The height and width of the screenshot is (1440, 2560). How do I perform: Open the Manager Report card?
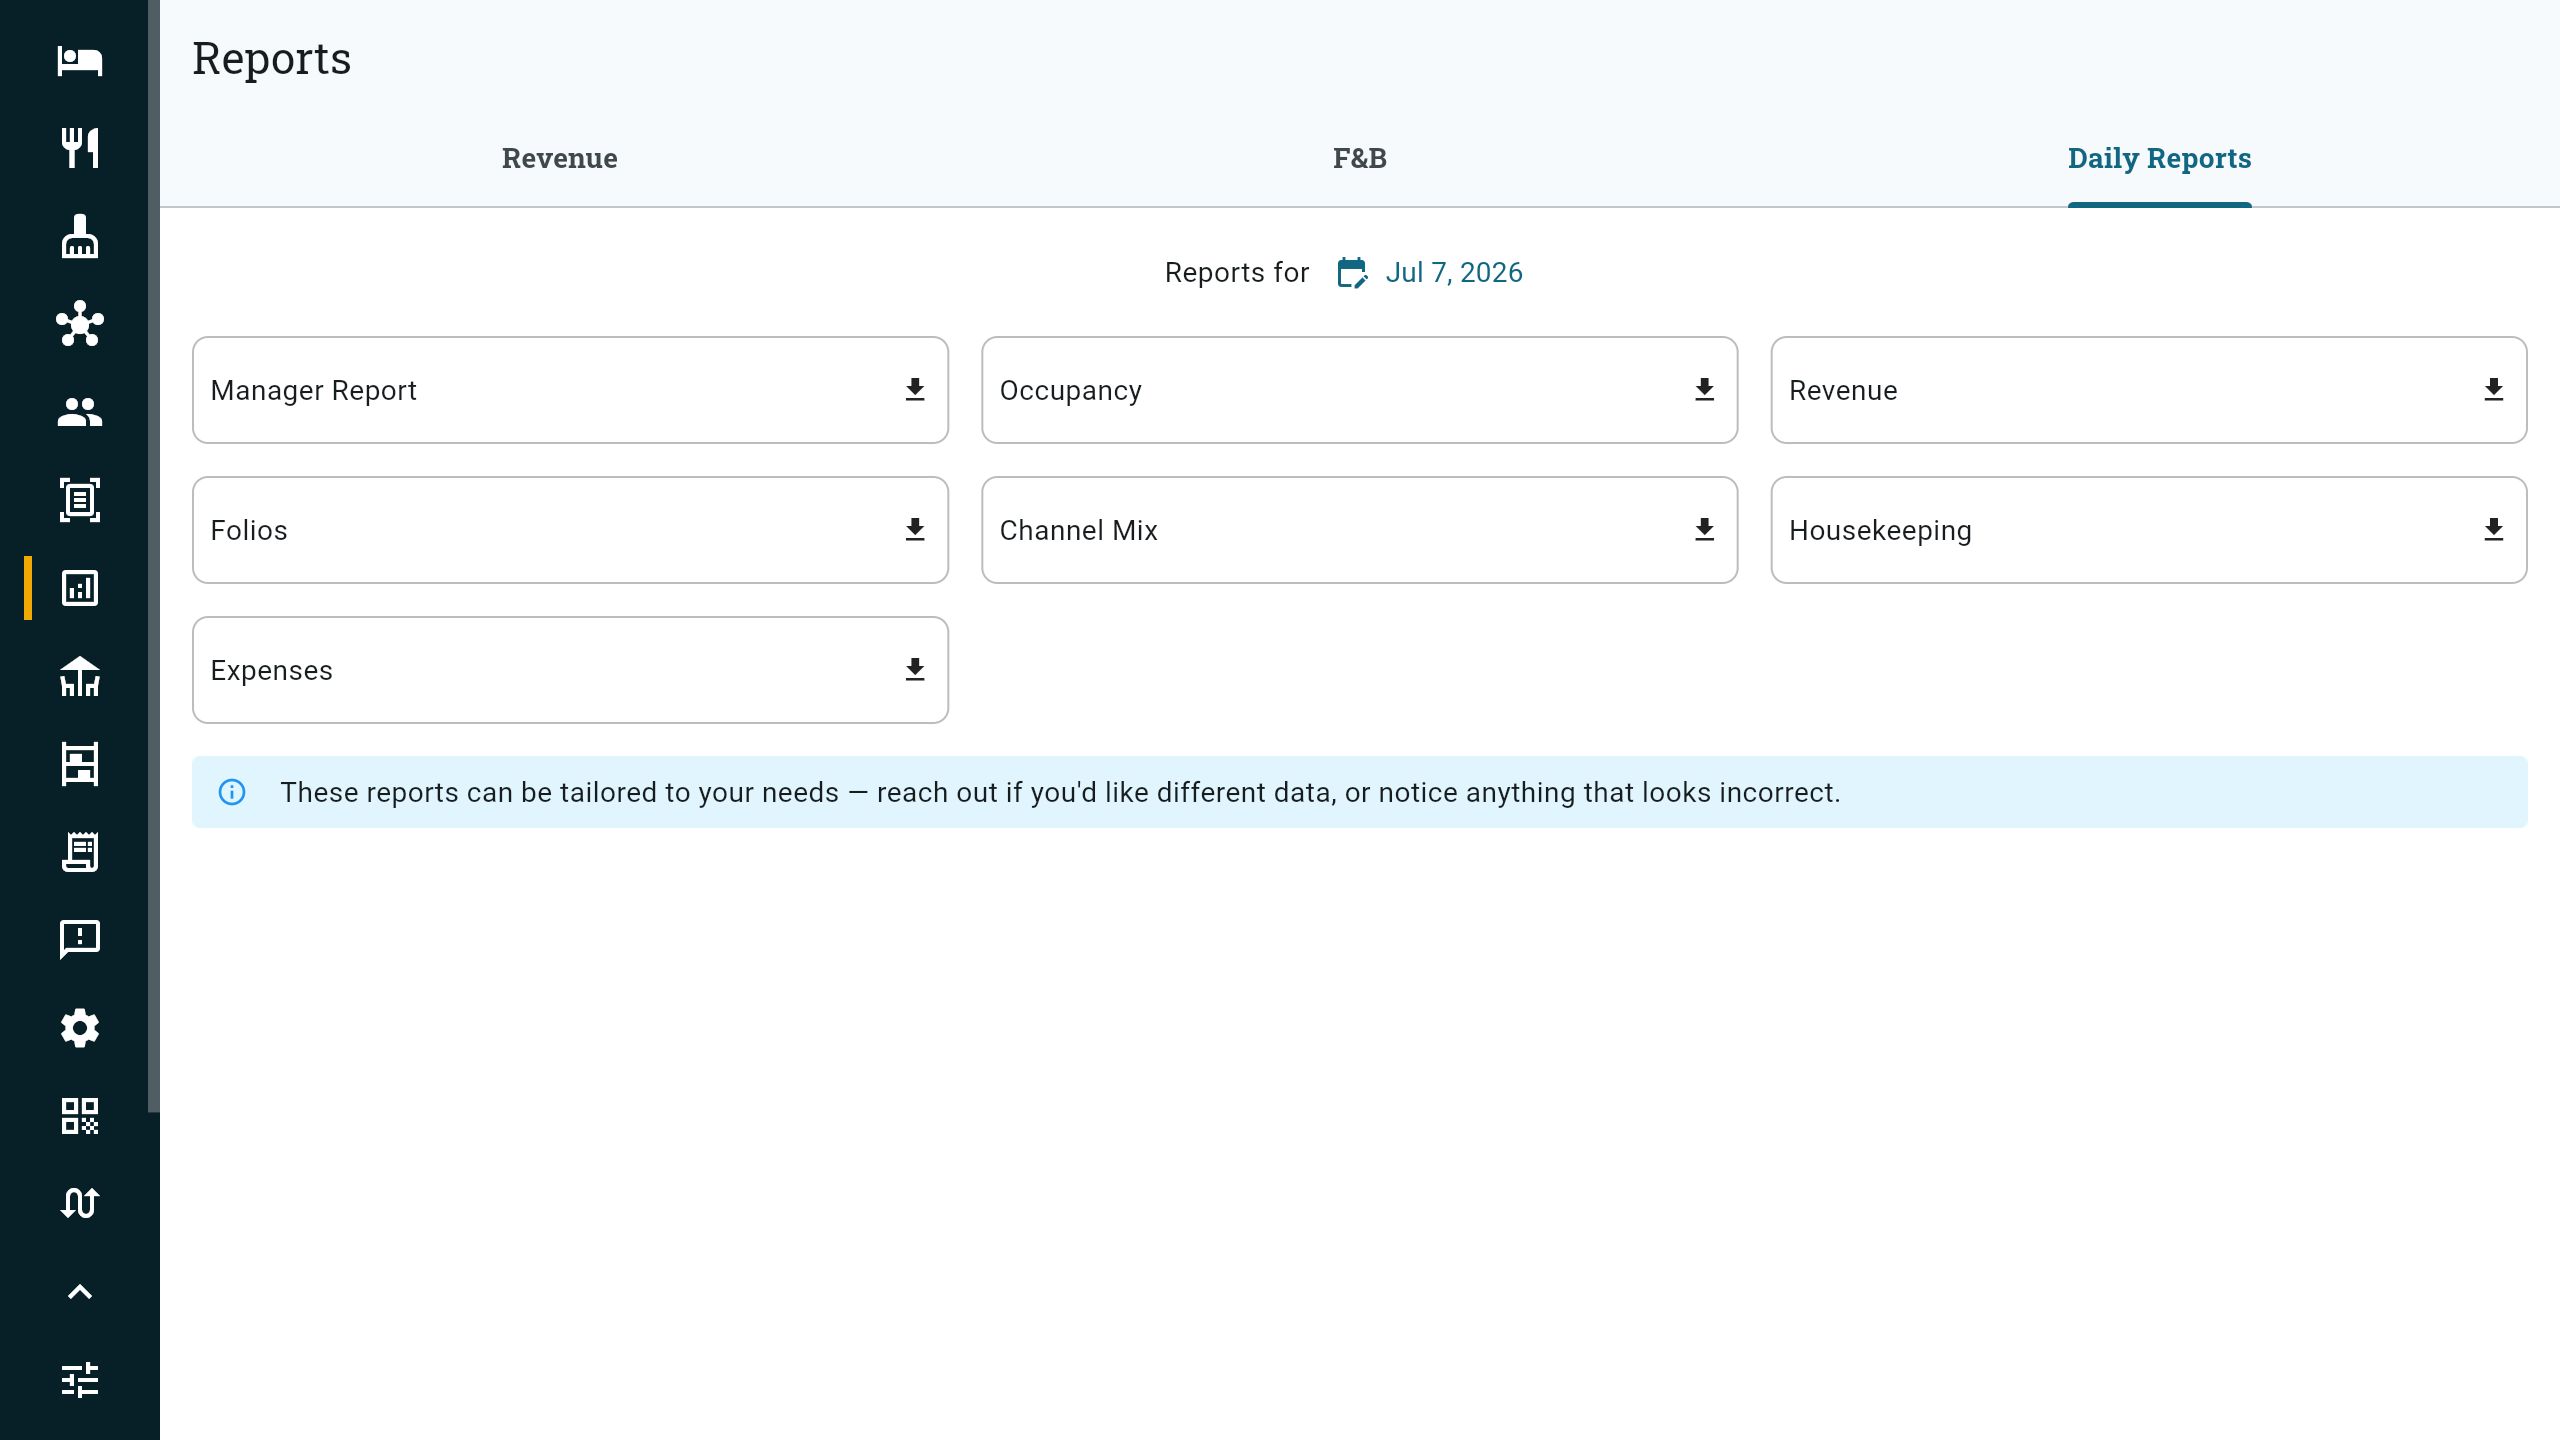click(570, 390)
